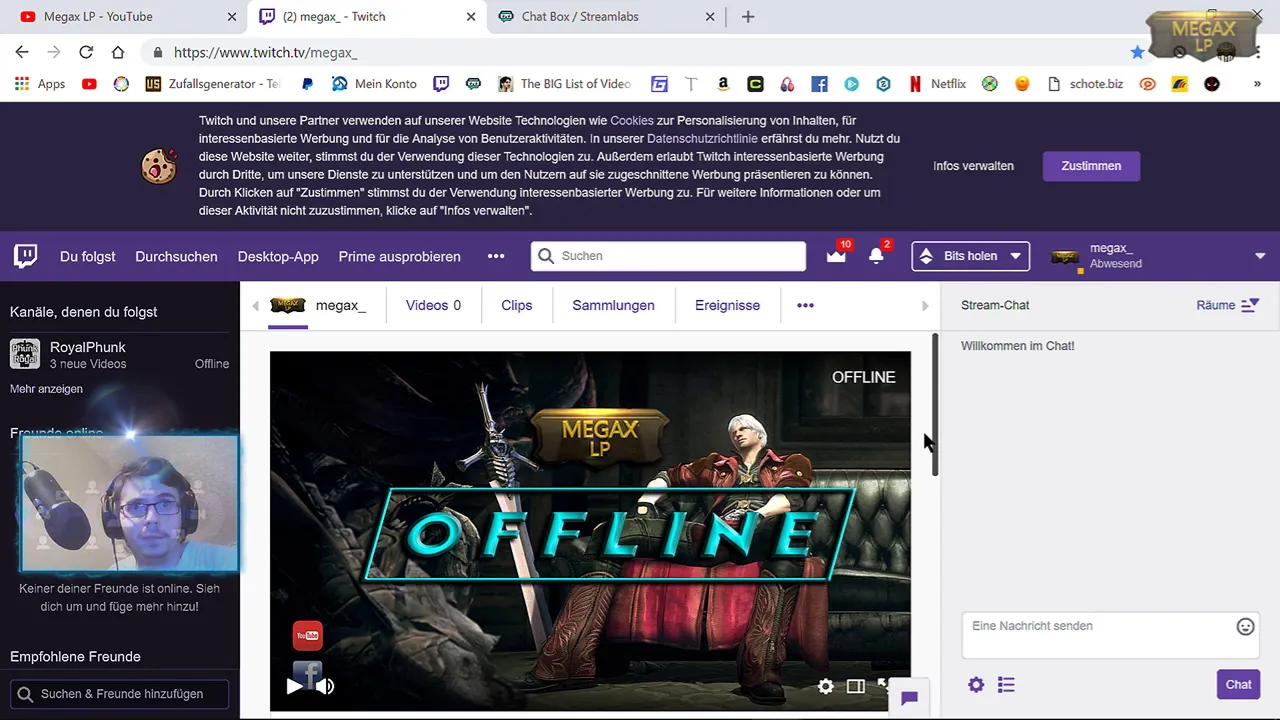Open the YouTube bookmark icon
Image resolution: width=1280 pixels, height=720 pixels.
[x=89, y=84]
